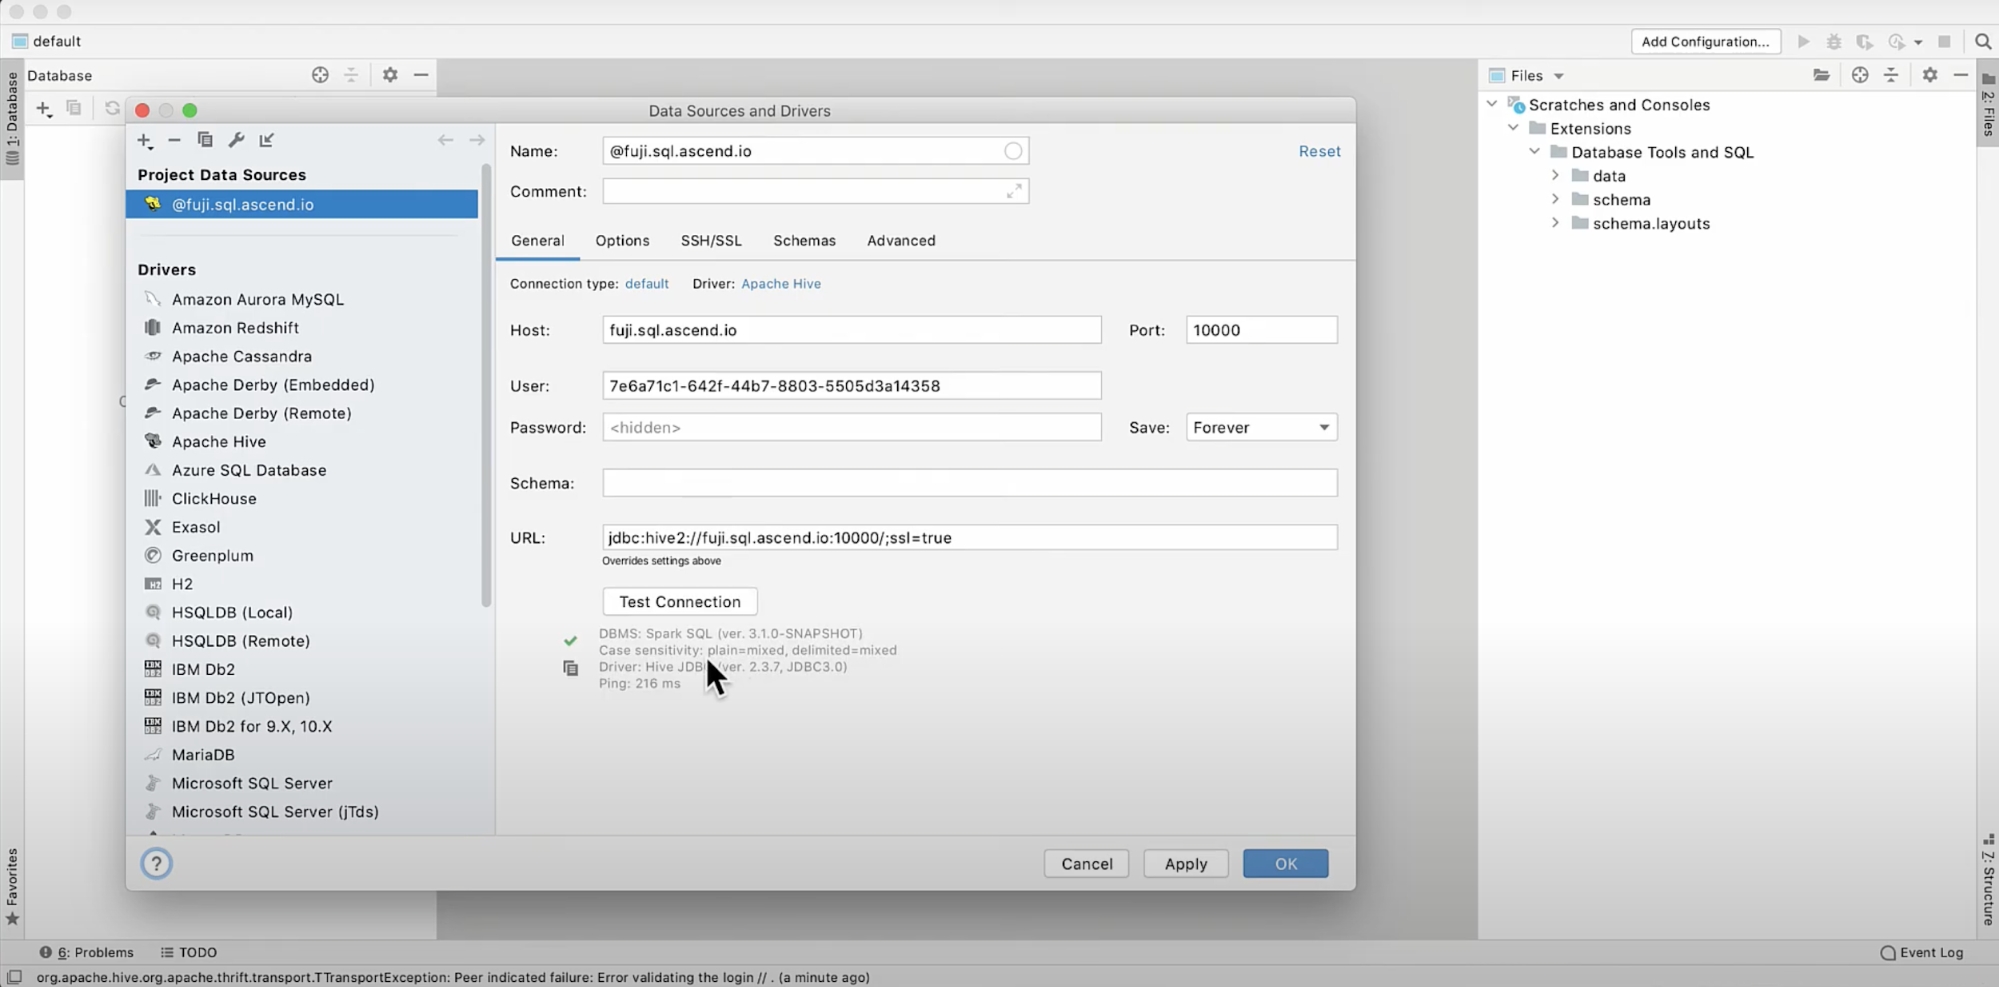Image resolution: width=1999 pixels, height=987 pixels.
Task: Open the Database panel gear settings
Action: pyautogui.click(x=390, y=75)
